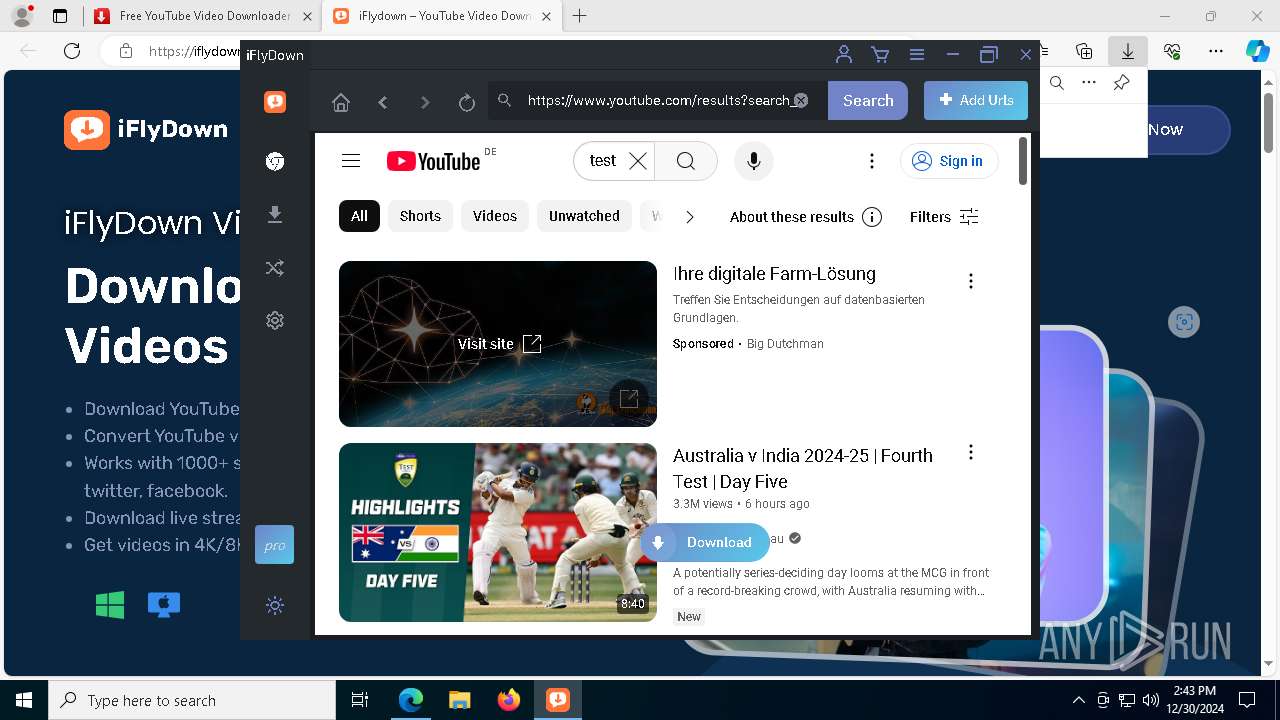Open the convert shuffle icon in sidebar
This screenshot has width=1280, height=720.
275,268
